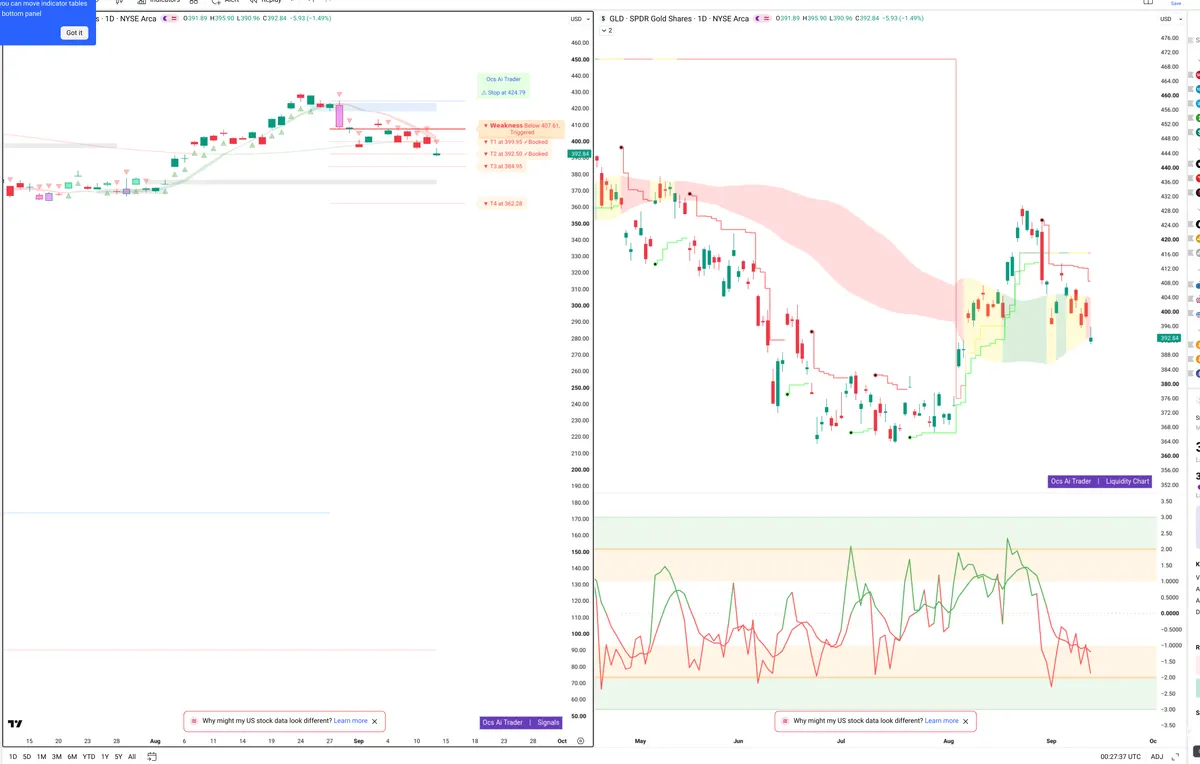
Task: Click the Save button at top right
Action: click(x=1176, y=3)
